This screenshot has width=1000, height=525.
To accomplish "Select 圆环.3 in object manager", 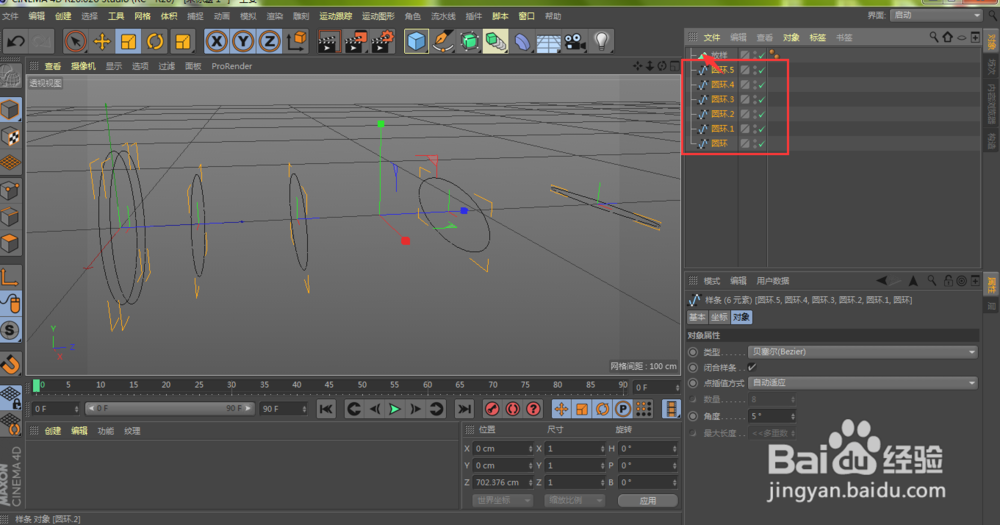I will point(722,100).
